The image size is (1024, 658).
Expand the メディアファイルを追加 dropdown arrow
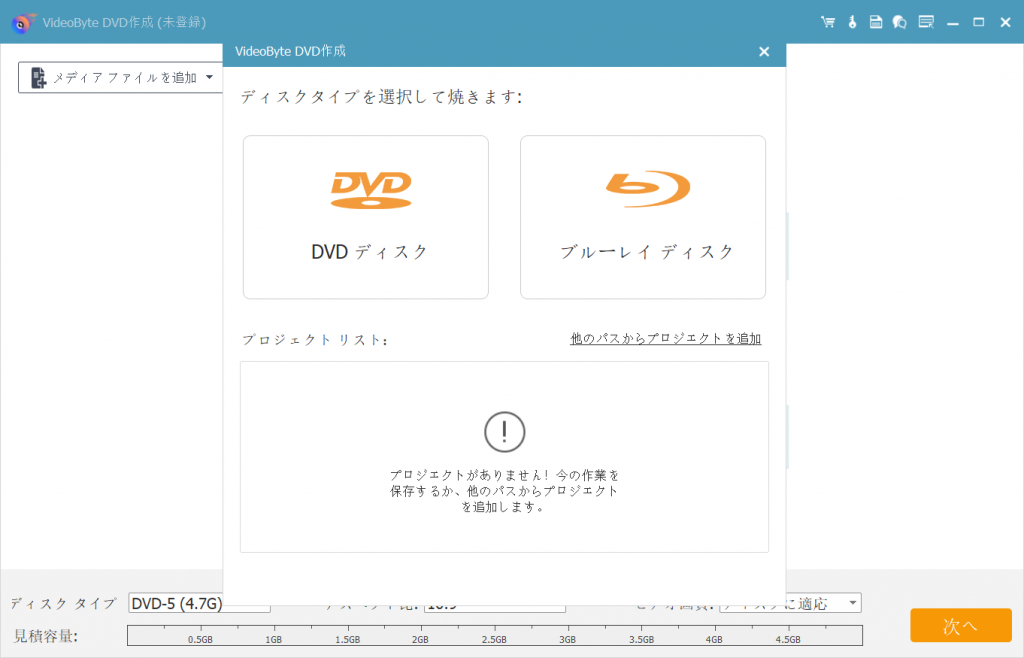click(209, 77)
